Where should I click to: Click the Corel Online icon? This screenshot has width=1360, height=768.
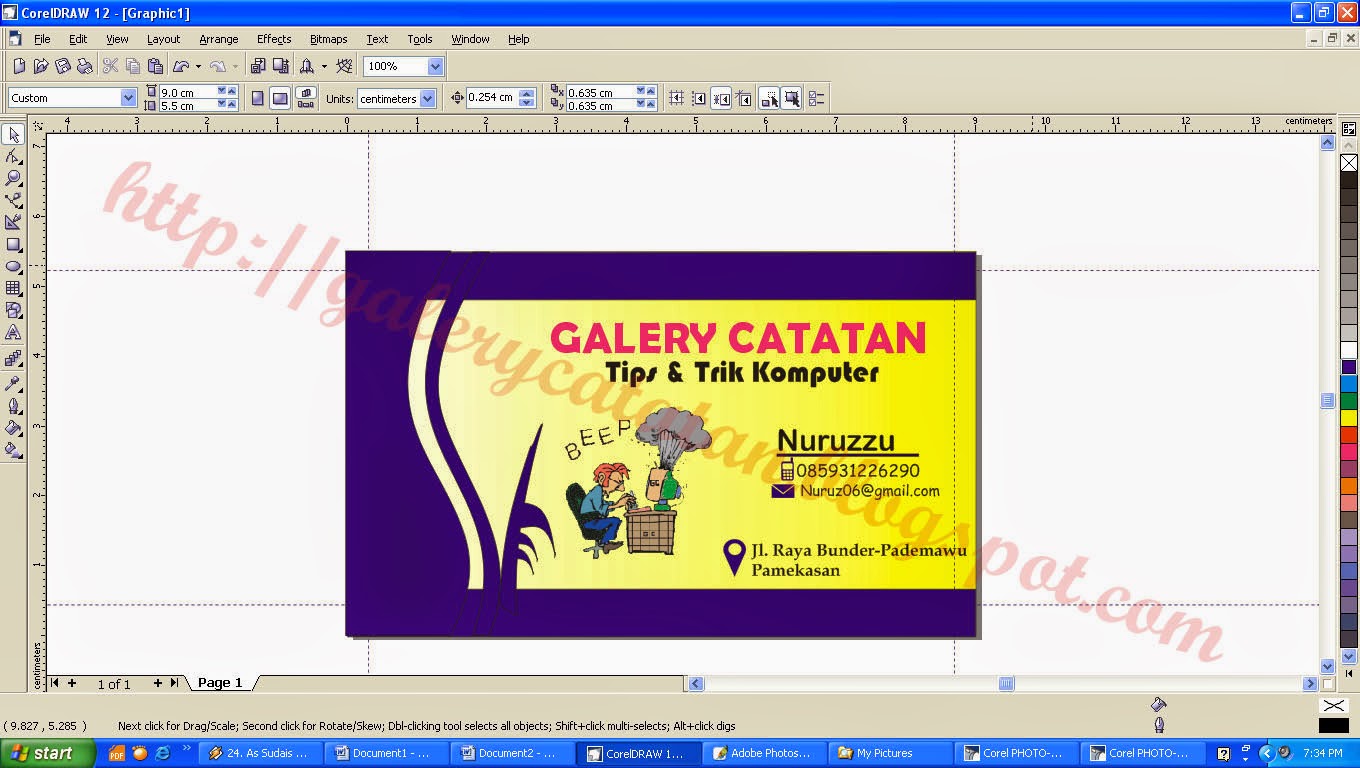coord(345,66)
